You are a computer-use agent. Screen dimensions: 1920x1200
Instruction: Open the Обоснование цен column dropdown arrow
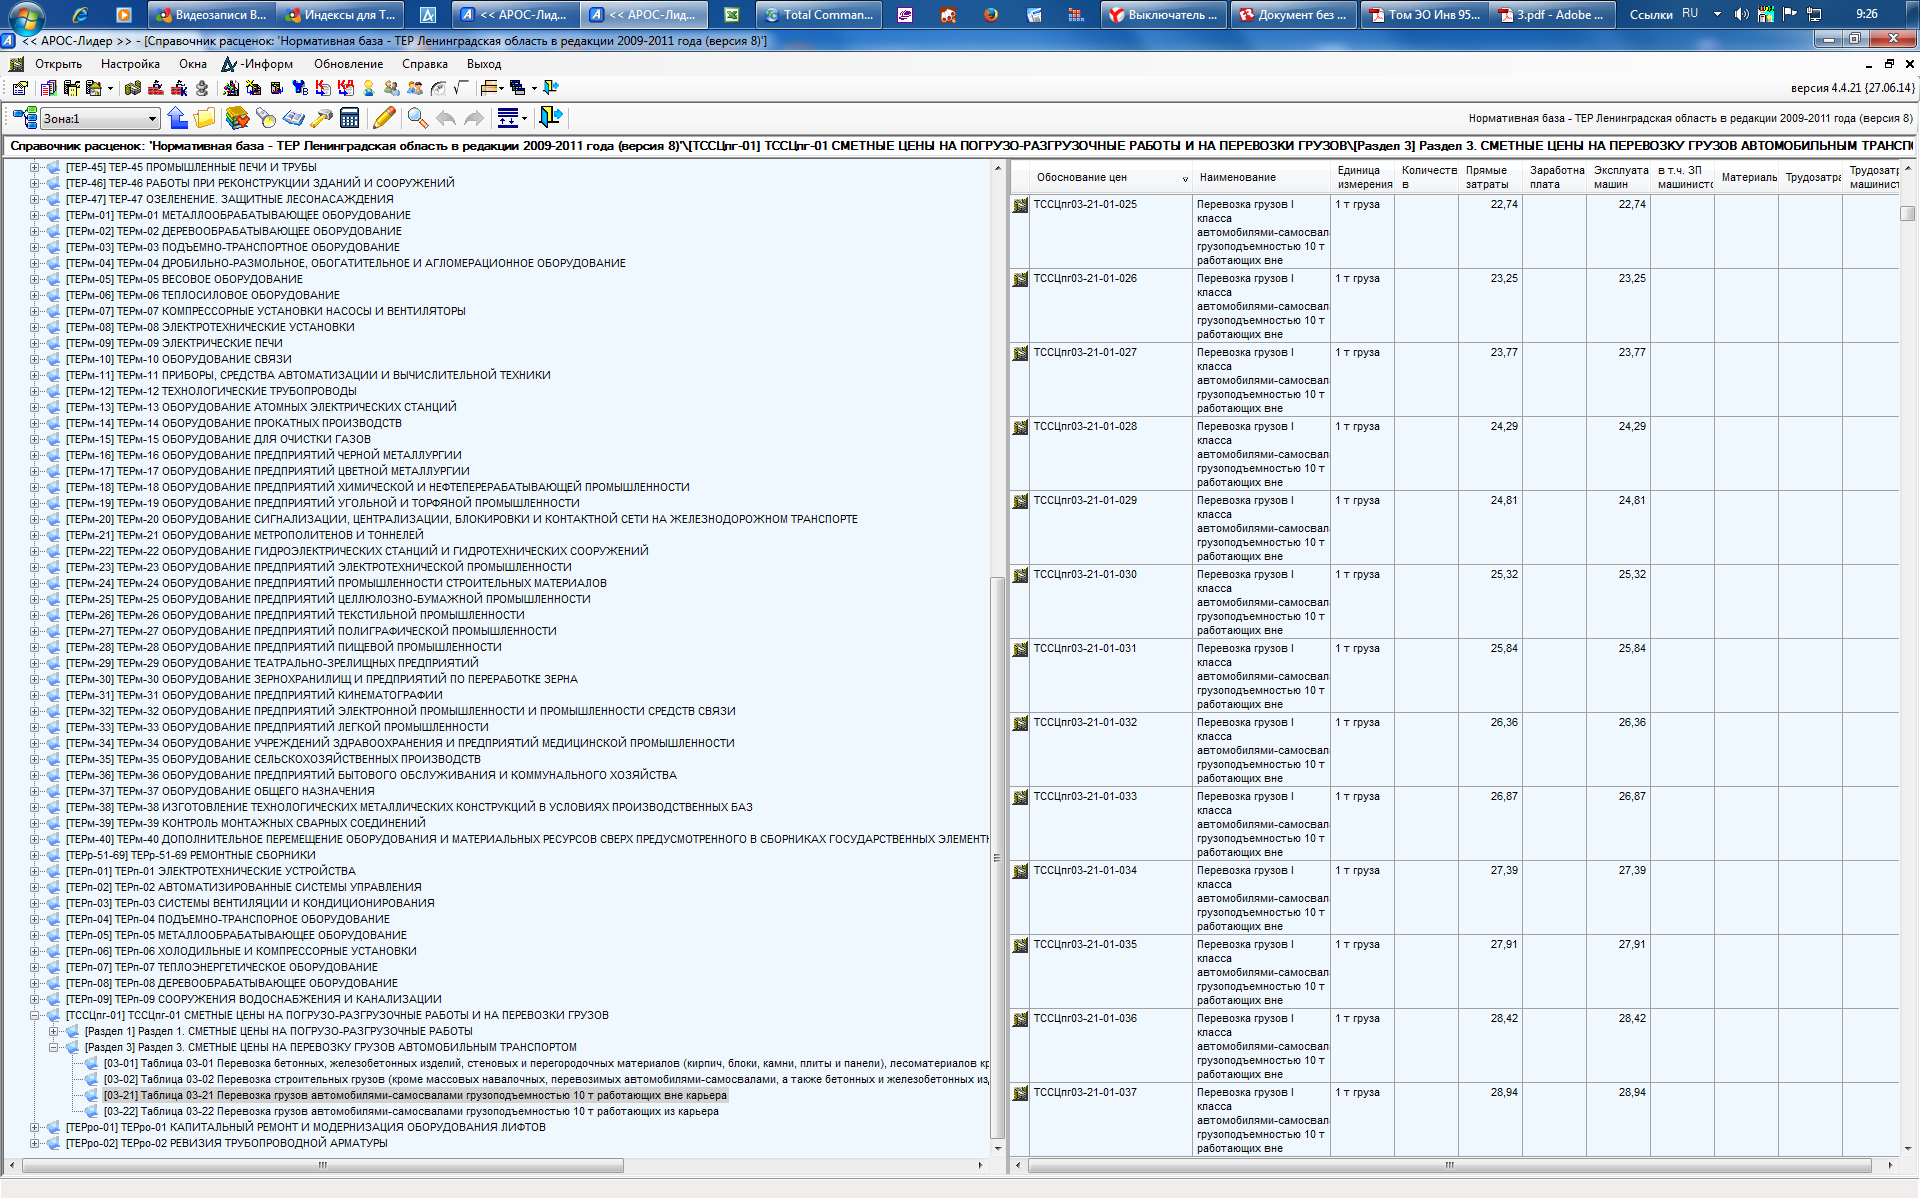[1185, 179]
